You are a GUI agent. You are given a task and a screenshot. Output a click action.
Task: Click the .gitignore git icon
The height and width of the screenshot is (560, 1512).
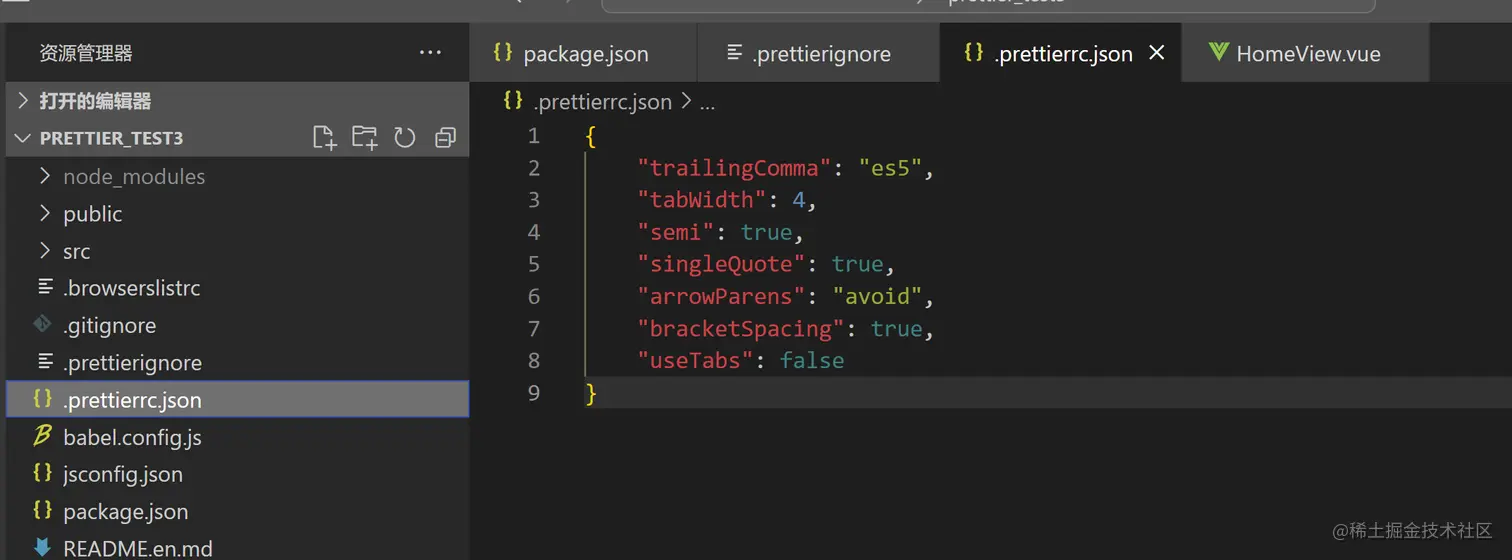(43, 324)
